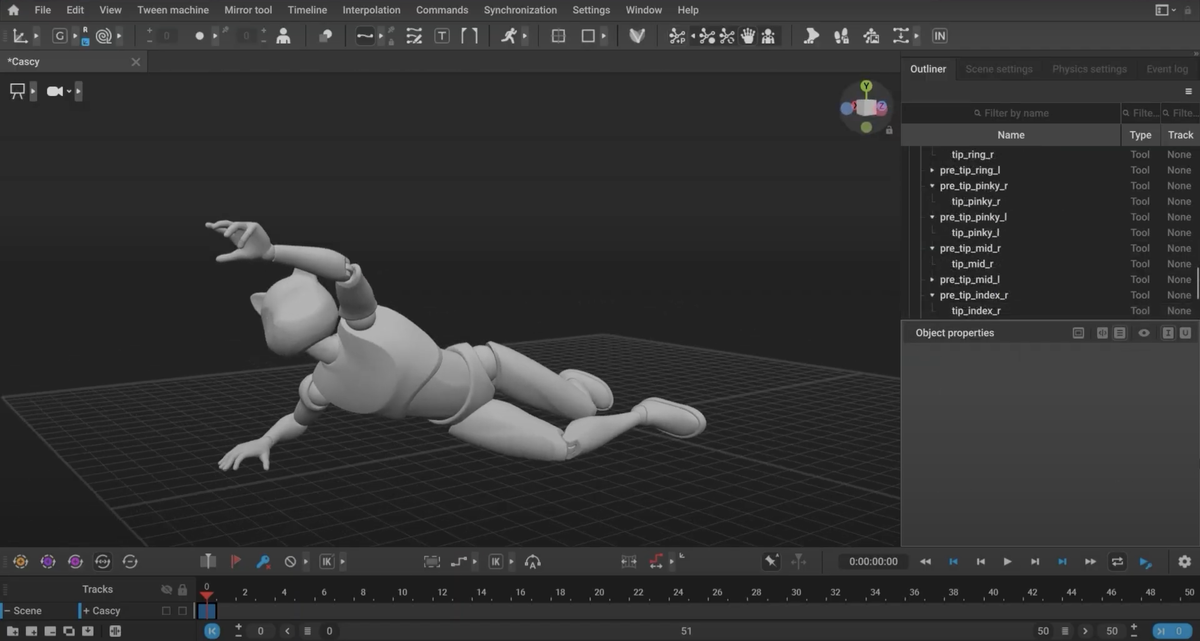Toggle the visibility eye above Tracks
Image resolution: width=1200 pixels, height=641 pixels.
click(x=166, y=589)
